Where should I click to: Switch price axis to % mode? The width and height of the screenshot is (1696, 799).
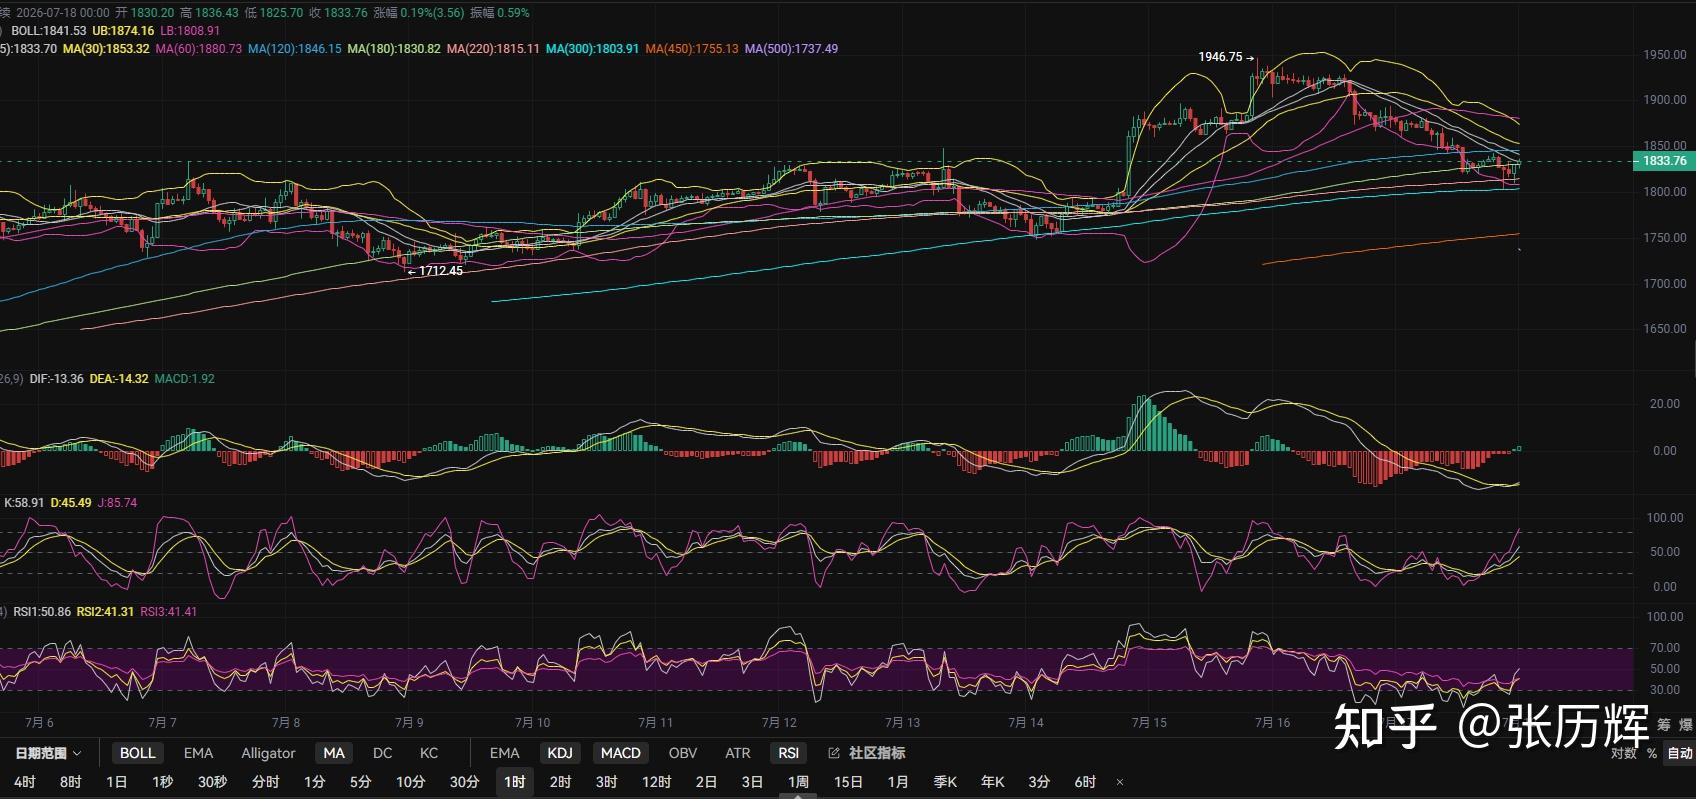click(x=1651, y=753)
